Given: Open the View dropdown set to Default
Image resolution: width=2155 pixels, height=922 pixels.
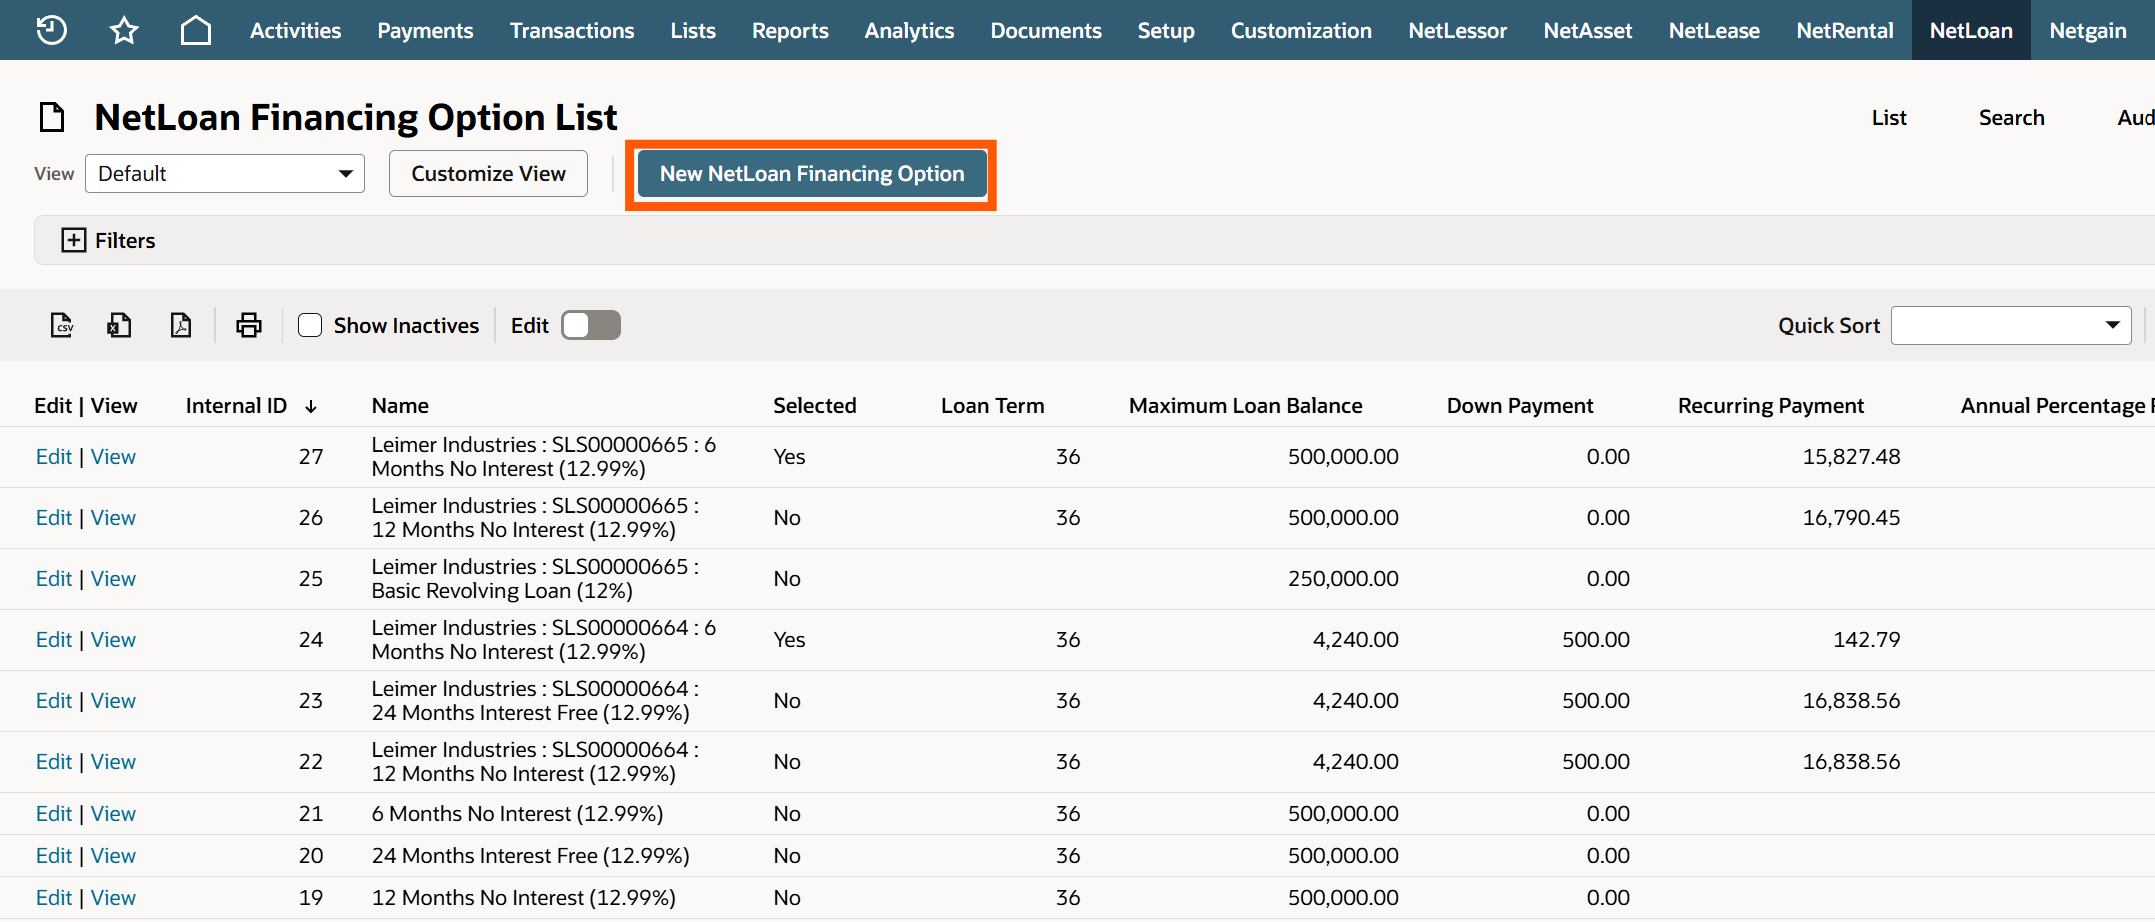Looking at the screenshot, I should click(x=225, y=174).
